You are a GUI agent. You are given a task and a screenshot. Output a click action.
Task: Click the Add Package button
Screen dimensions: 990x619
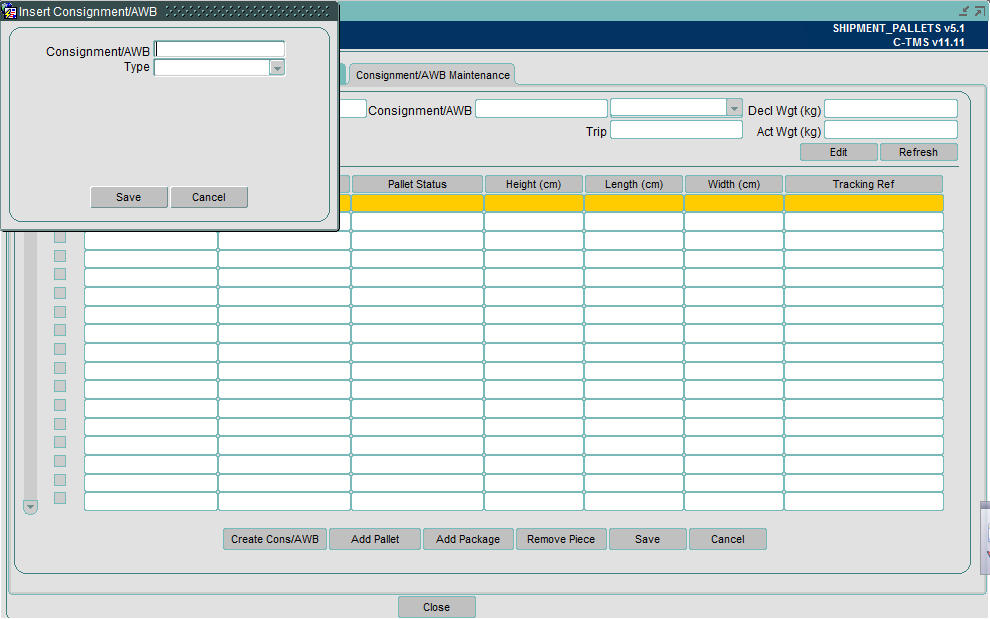468,539
